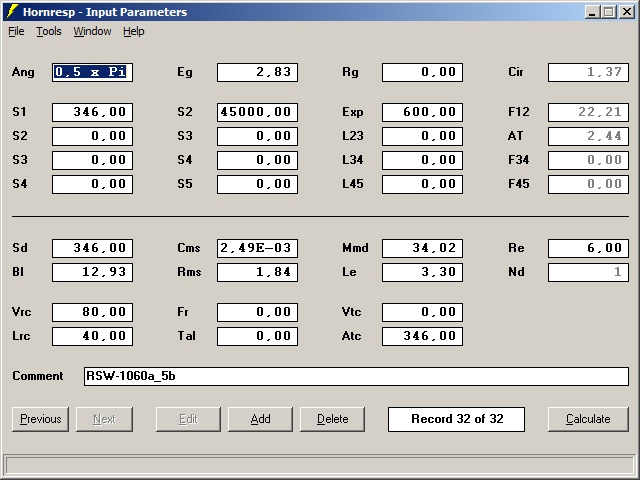Viewport: 640px width, 480px height.
Task: Click the Add record button
Action: click(x=260, y=419)
